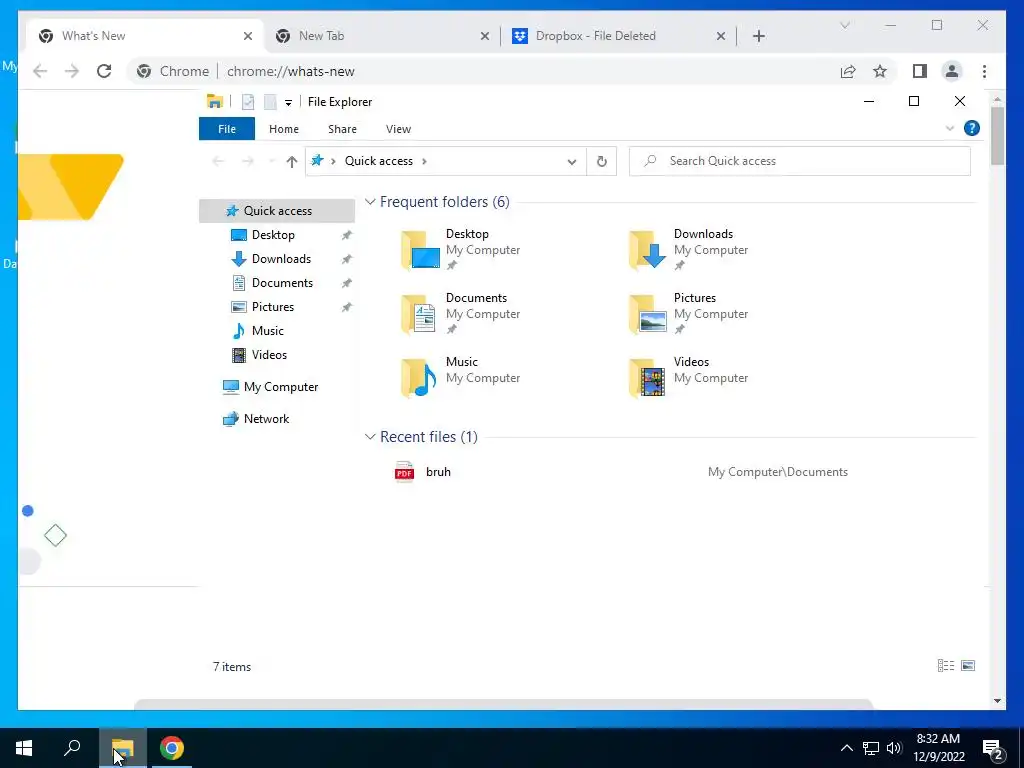This screenshot has width=1024, height=768.
Task: Close the New Tab Chrome tab
Action: point(485,36)
